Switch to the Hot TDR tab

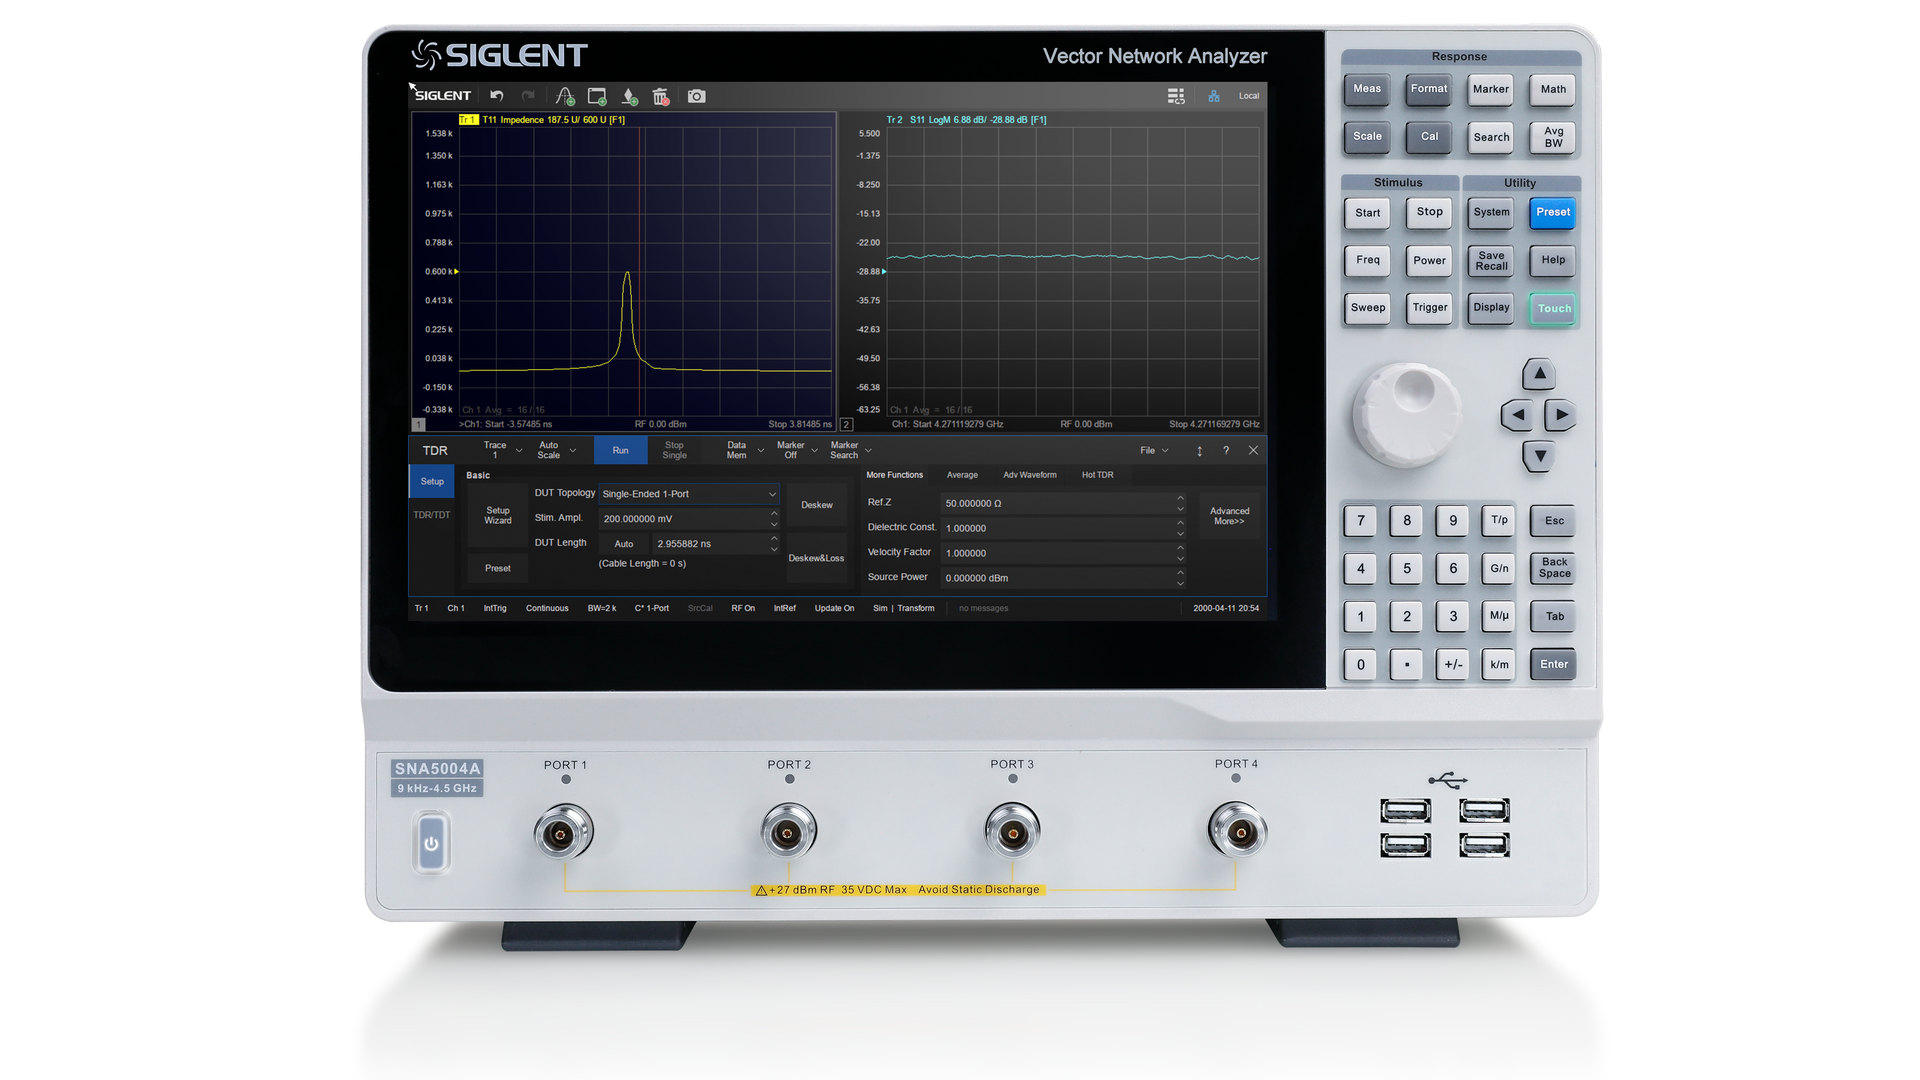1097,475
